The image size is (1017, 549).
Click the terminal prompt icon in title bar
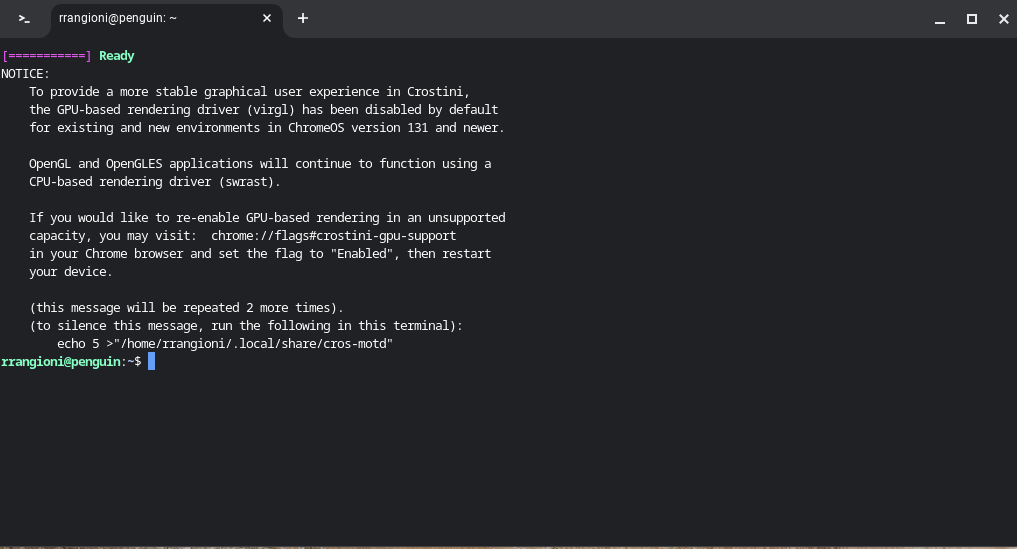tap(24, 19)
